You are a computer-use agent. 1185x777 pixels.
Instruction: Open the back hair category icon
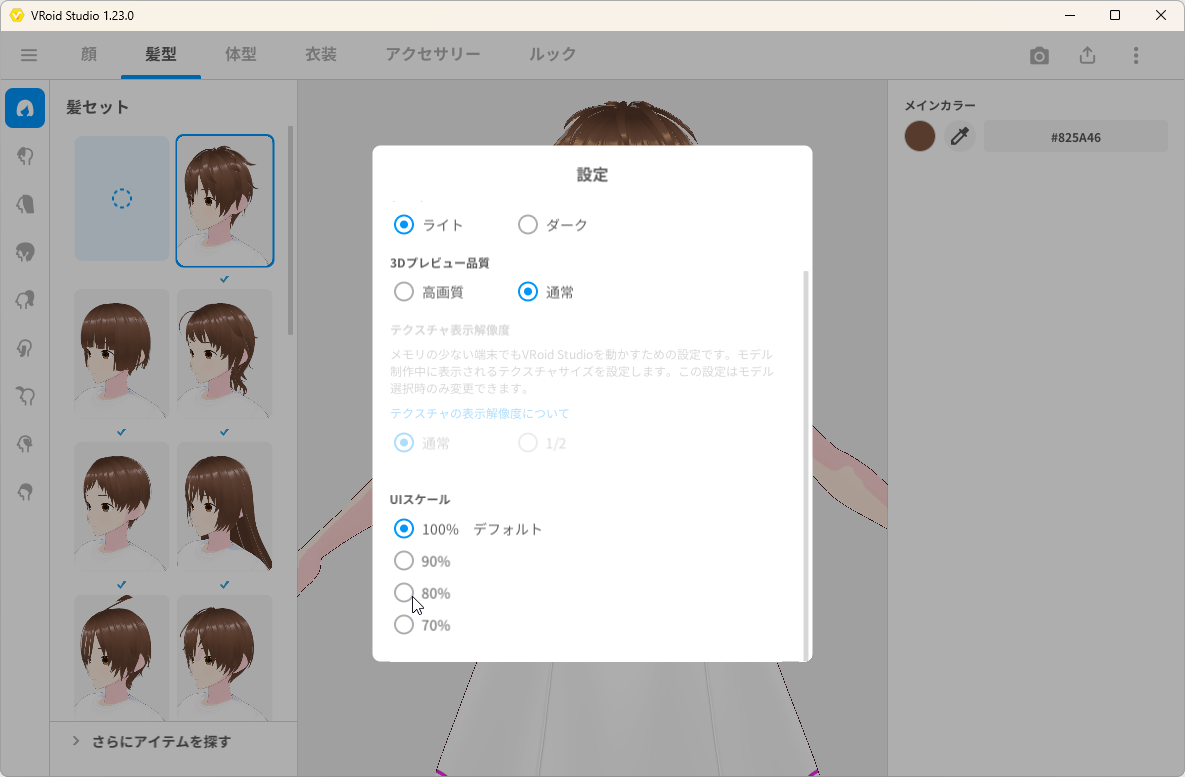click(x=24, y=204)
